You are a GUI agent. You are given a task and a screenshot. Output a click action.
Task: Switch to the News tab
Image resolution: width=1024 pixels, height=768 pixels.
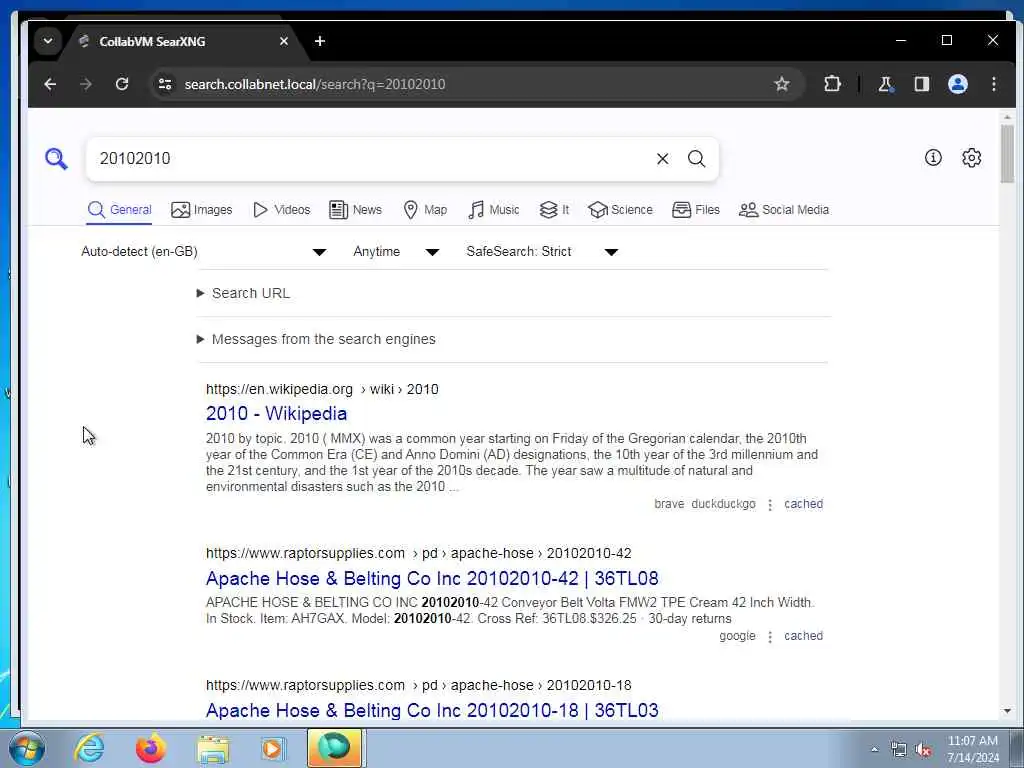(355, 210)
